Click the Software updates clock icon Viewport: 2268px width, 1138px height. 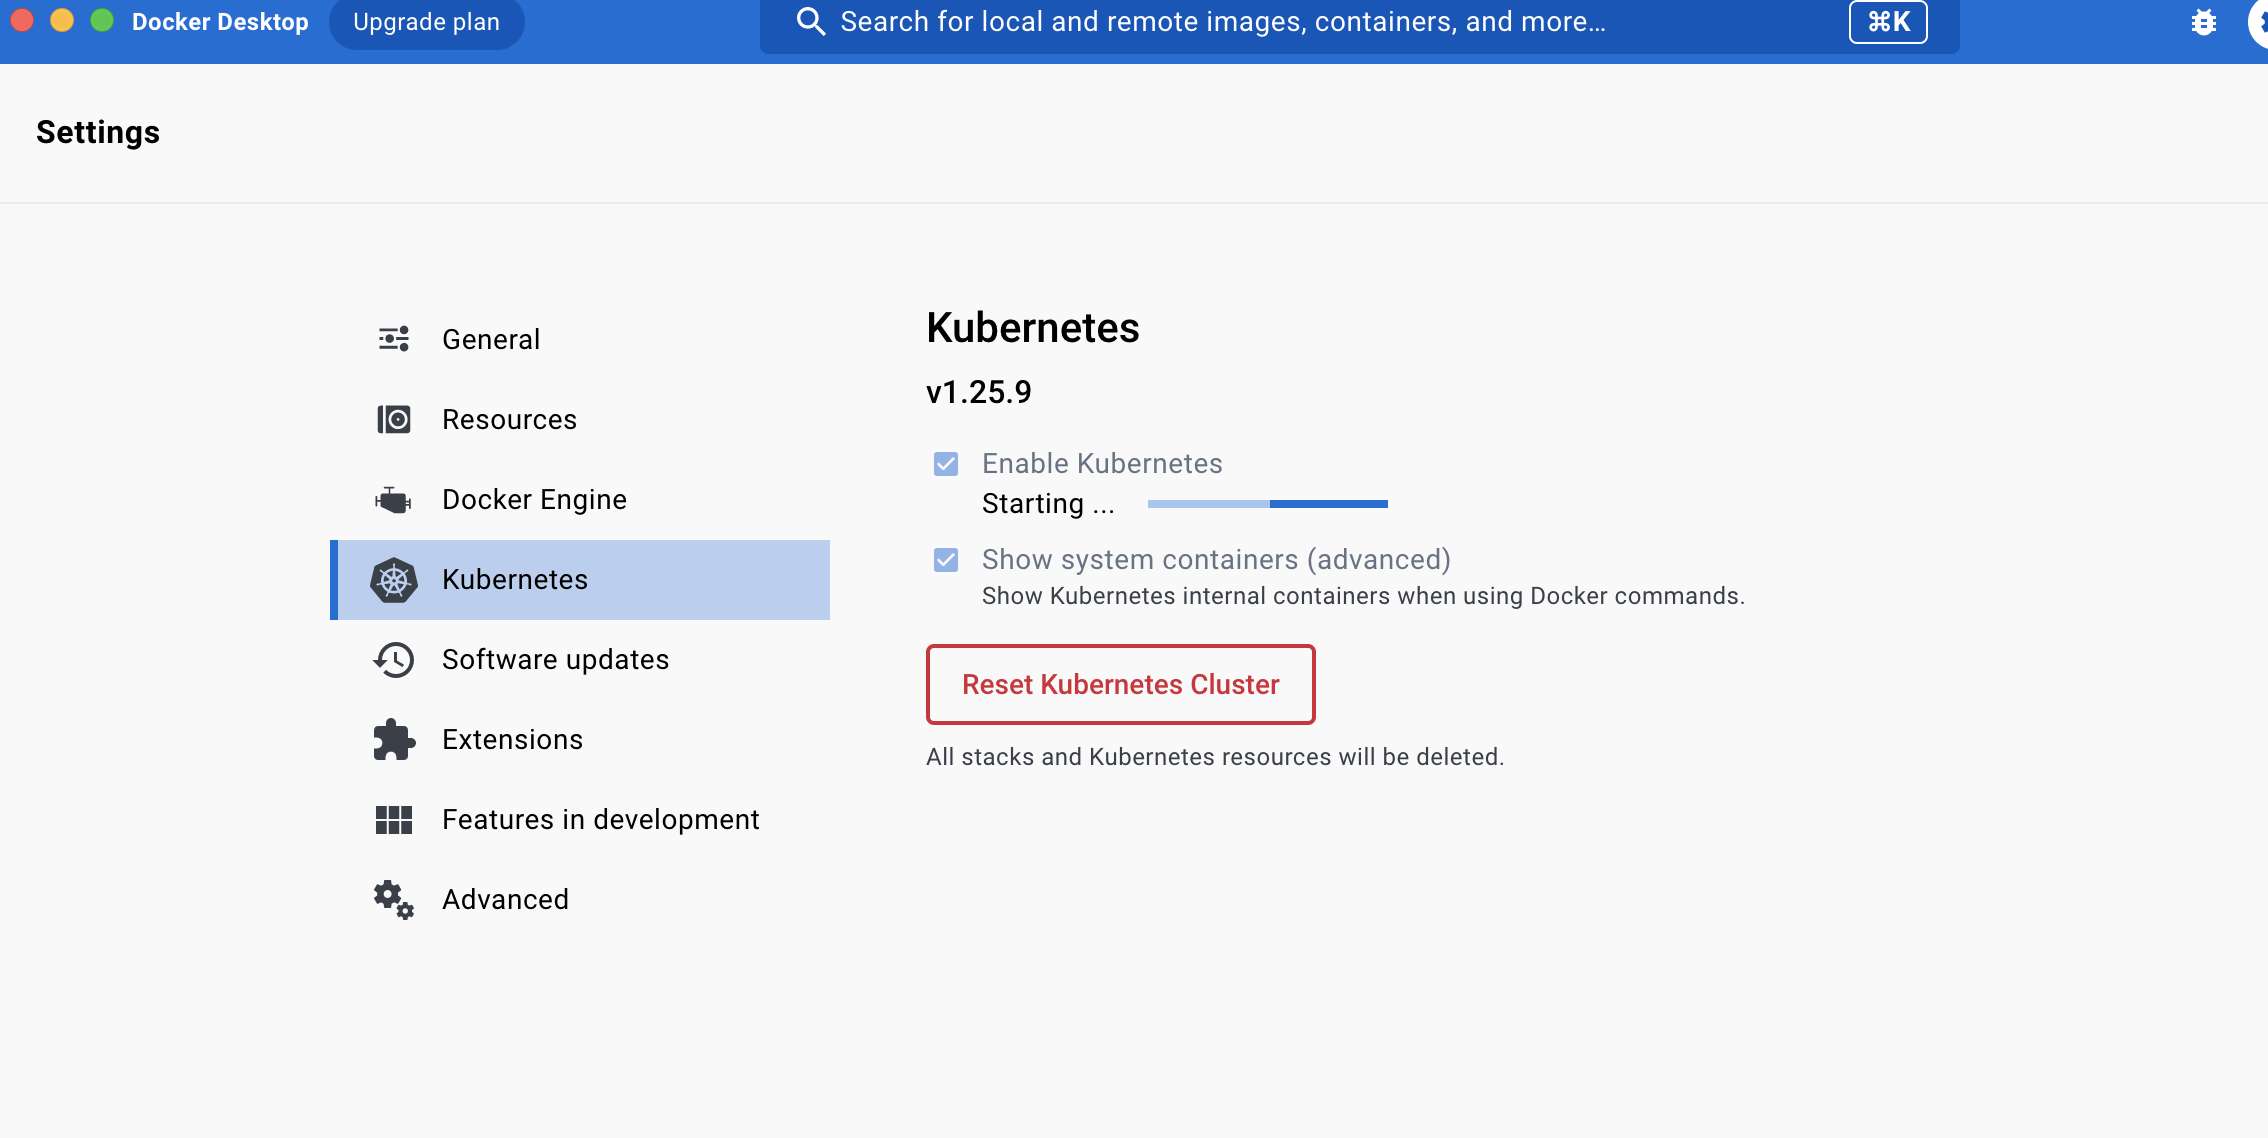tap(394, 660)
